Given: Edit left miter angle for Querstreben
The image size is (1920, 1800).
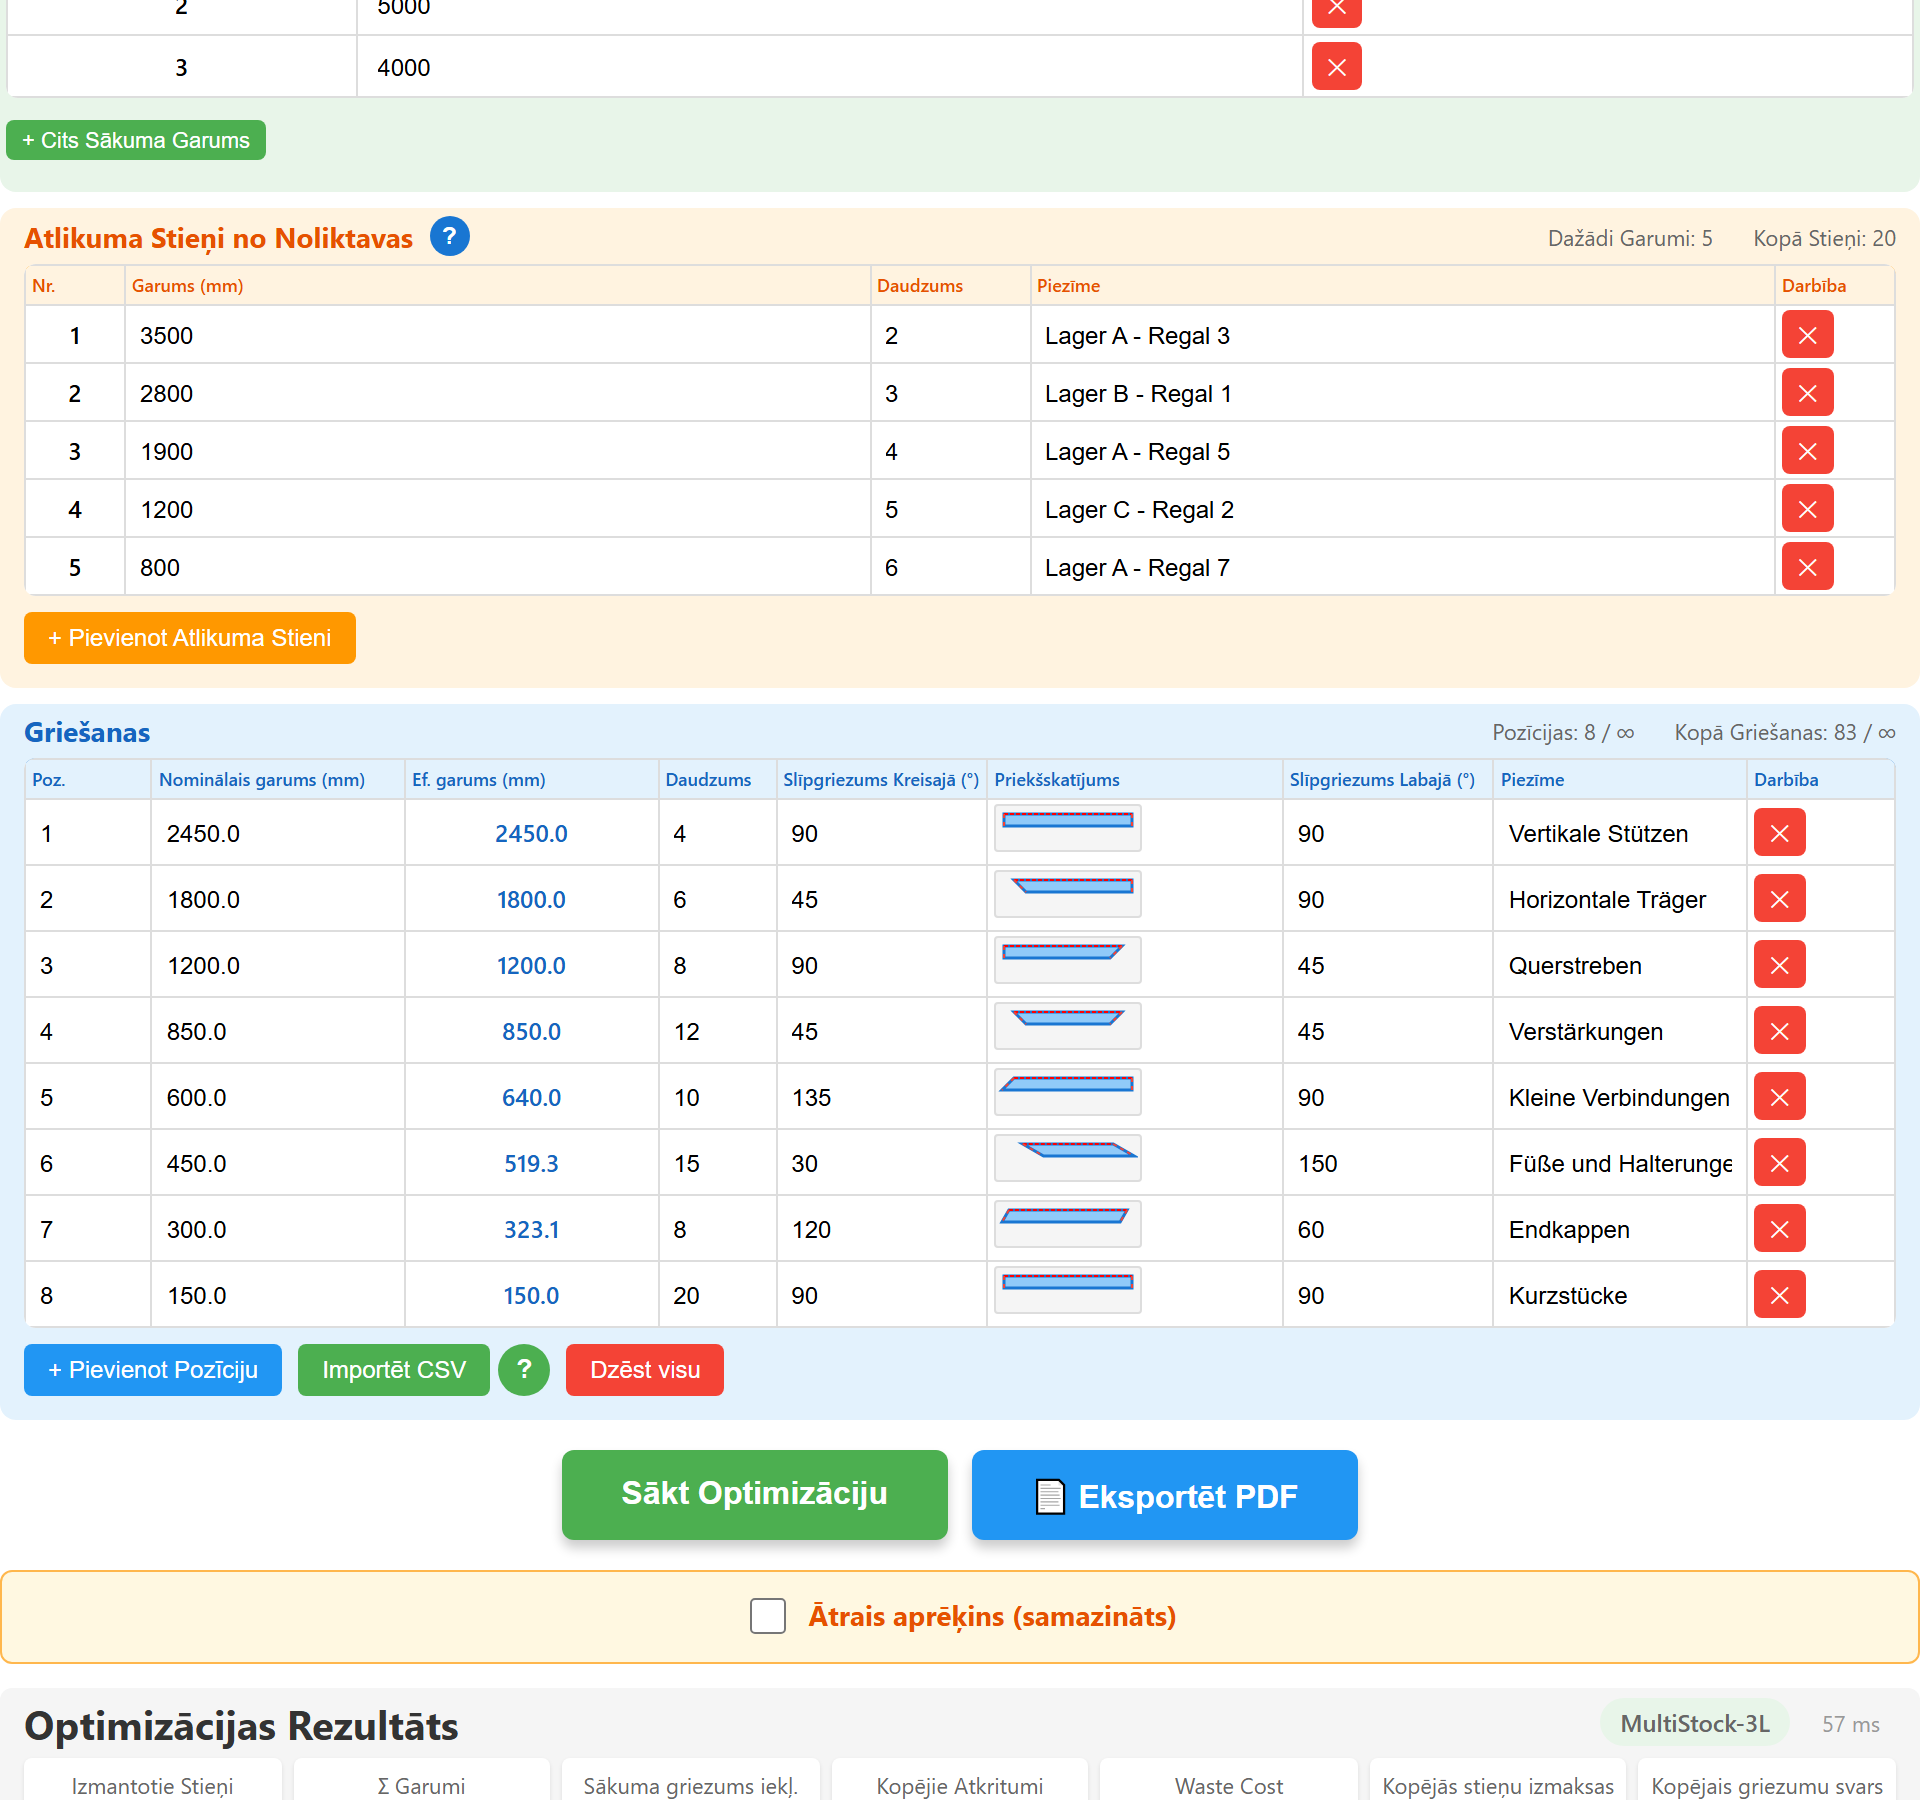Looking at the screenshot, I should tap(882, 965).
